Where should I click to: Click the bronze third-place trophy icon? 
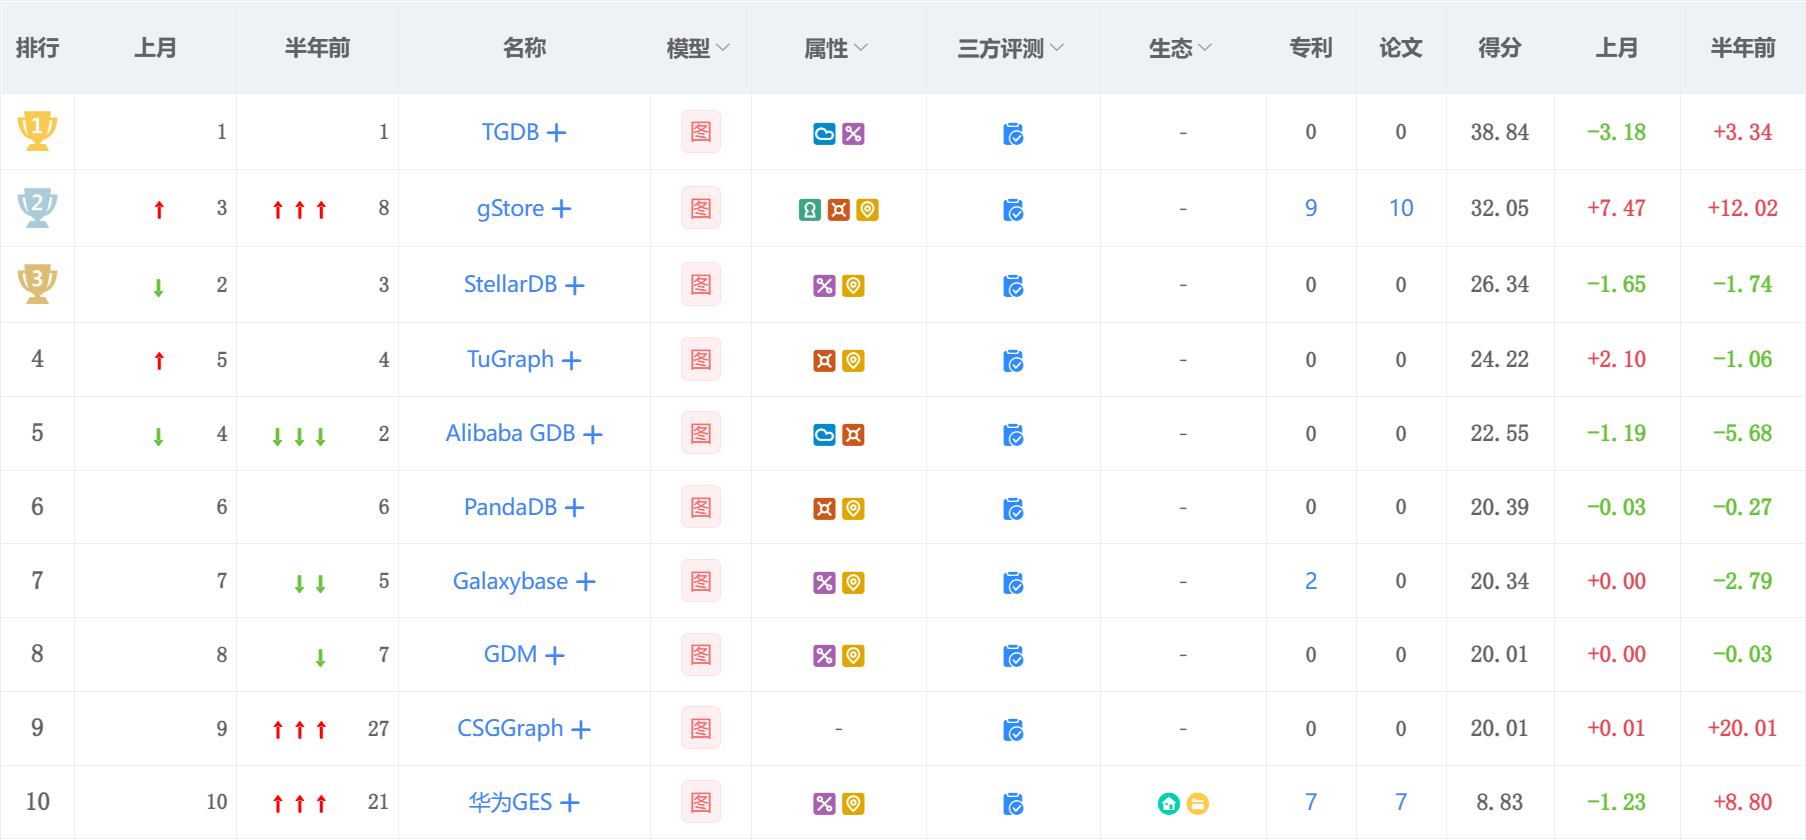click(37, 284)
